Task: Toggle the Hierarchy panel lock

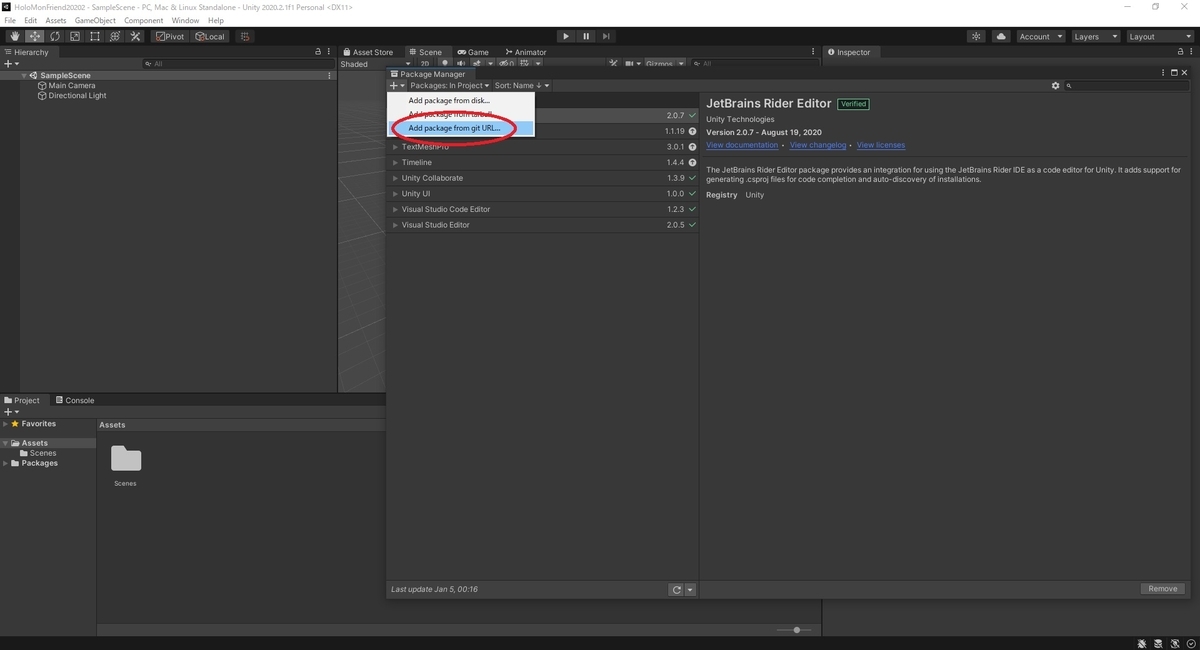Action: [318, 52]
